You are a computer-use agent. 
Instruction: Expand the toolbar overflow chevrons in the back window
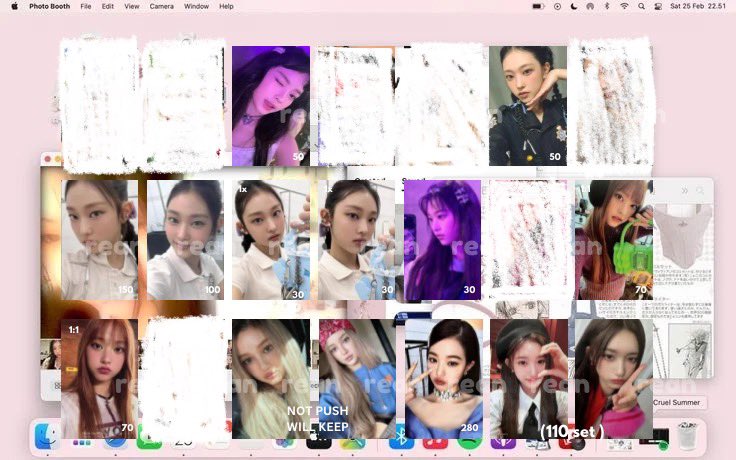[x=685, y=191]
